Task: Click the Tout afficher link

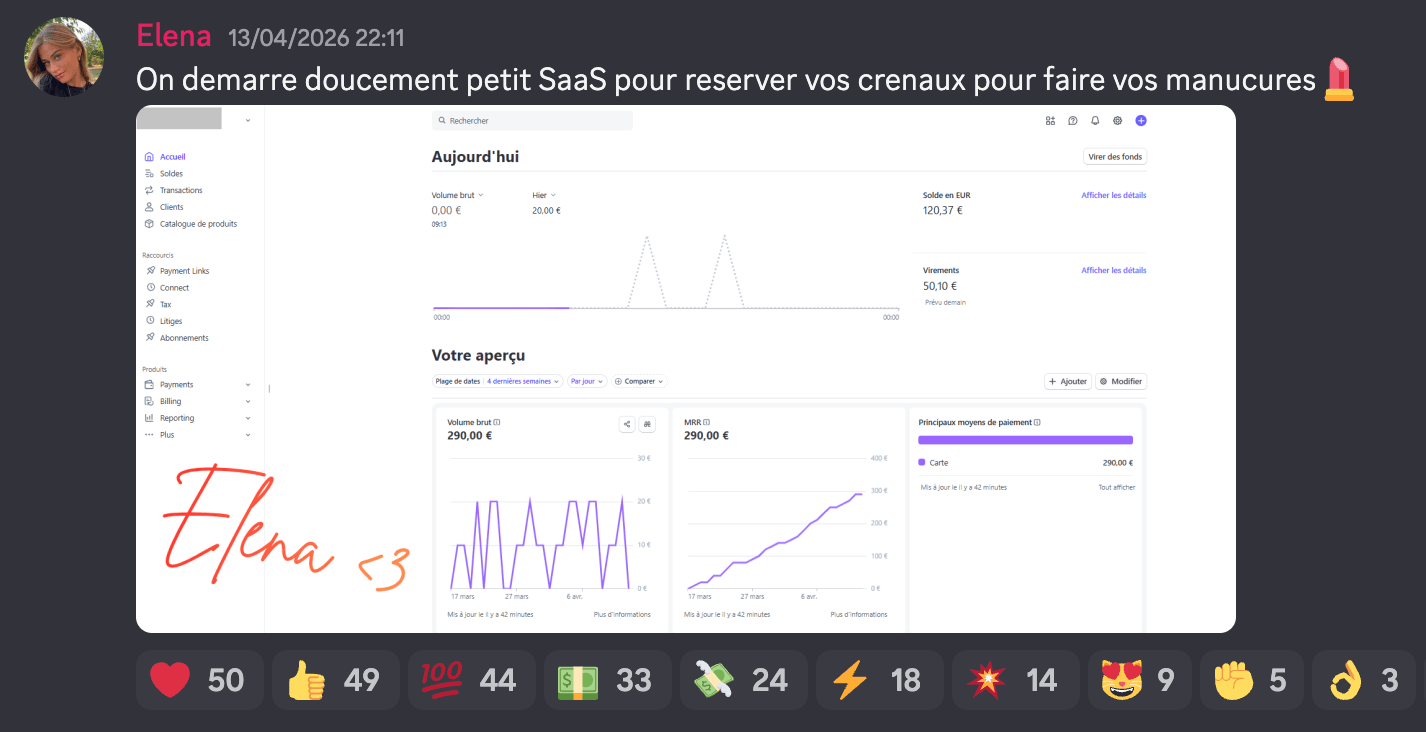Action: coord(1117,487)
